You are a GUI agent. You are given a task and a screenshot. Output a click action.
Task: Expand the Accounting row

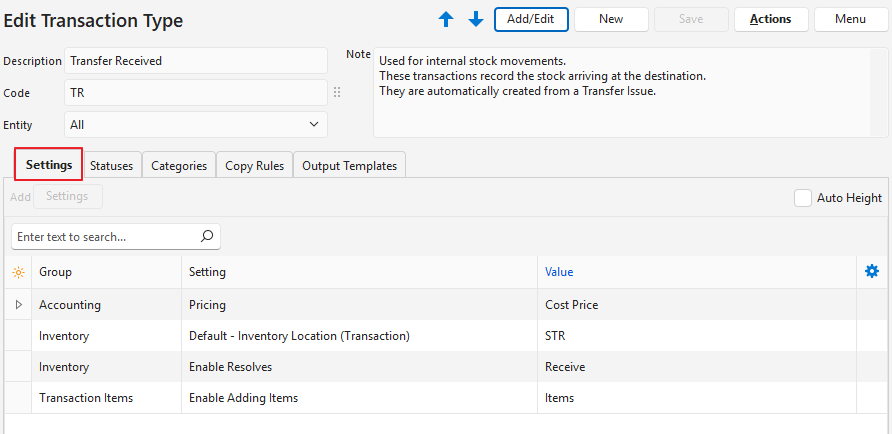(x=18, y=304)
